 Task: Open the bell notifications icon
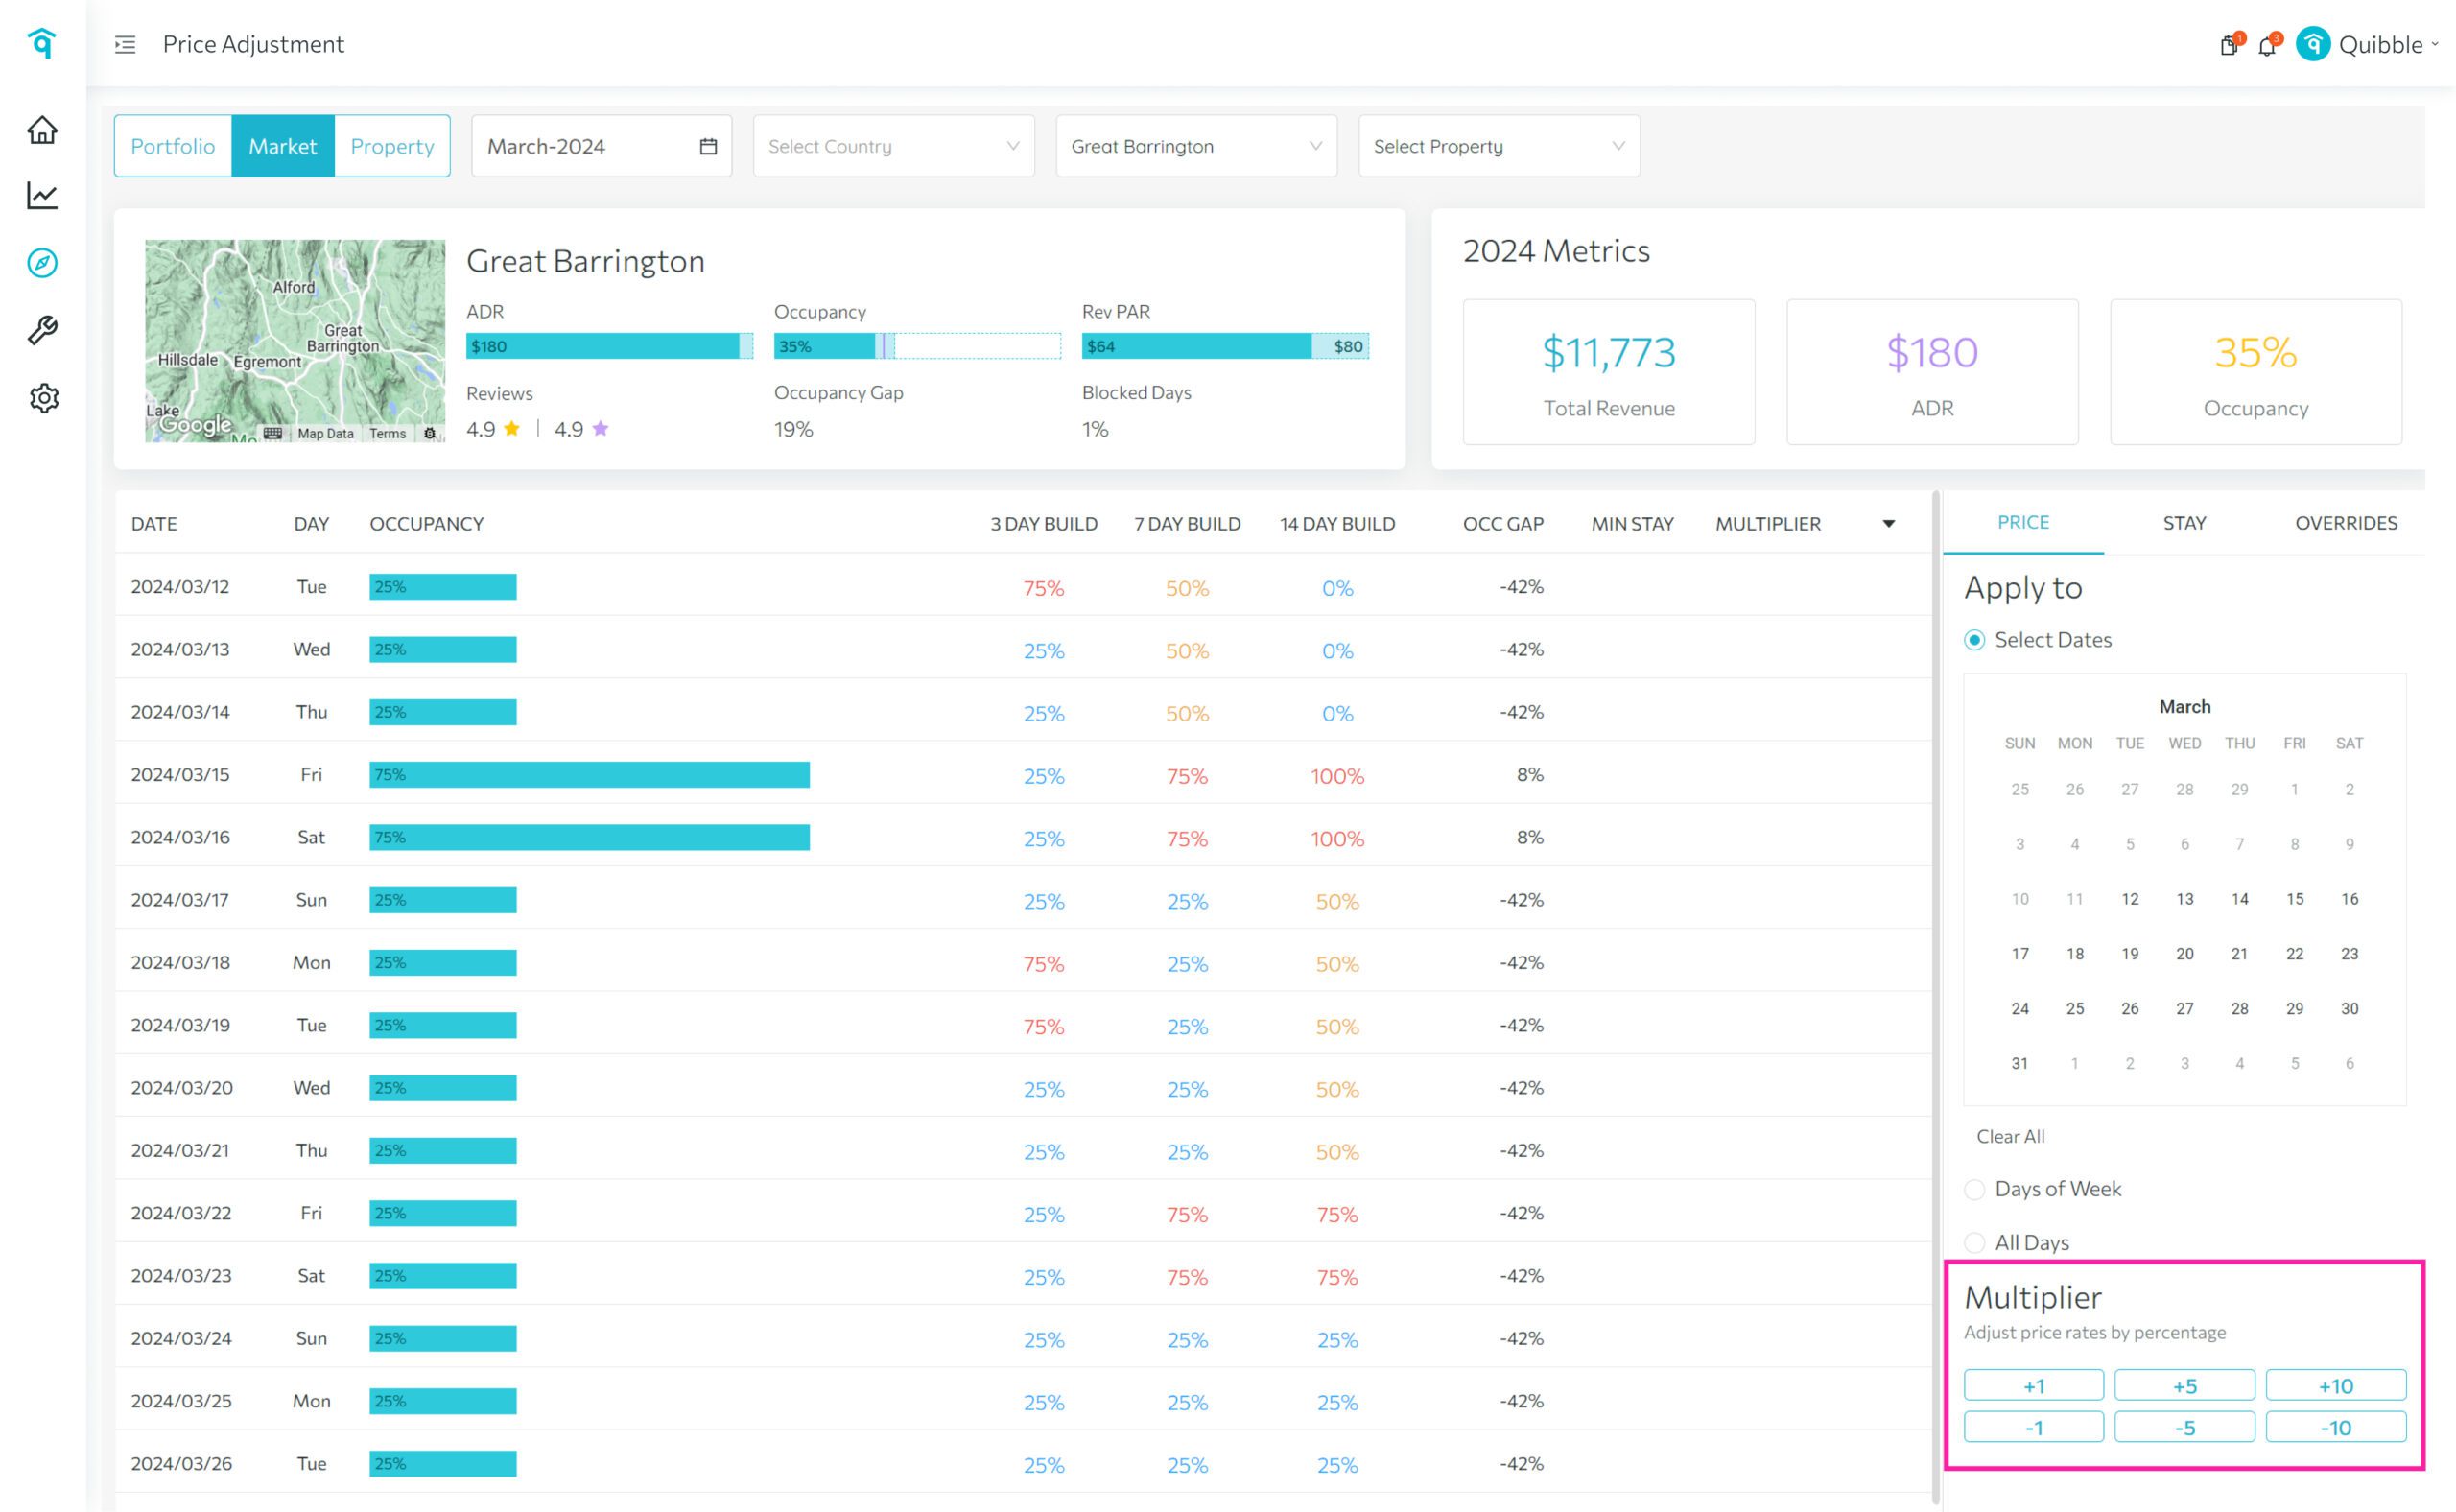coord(2268,44)
